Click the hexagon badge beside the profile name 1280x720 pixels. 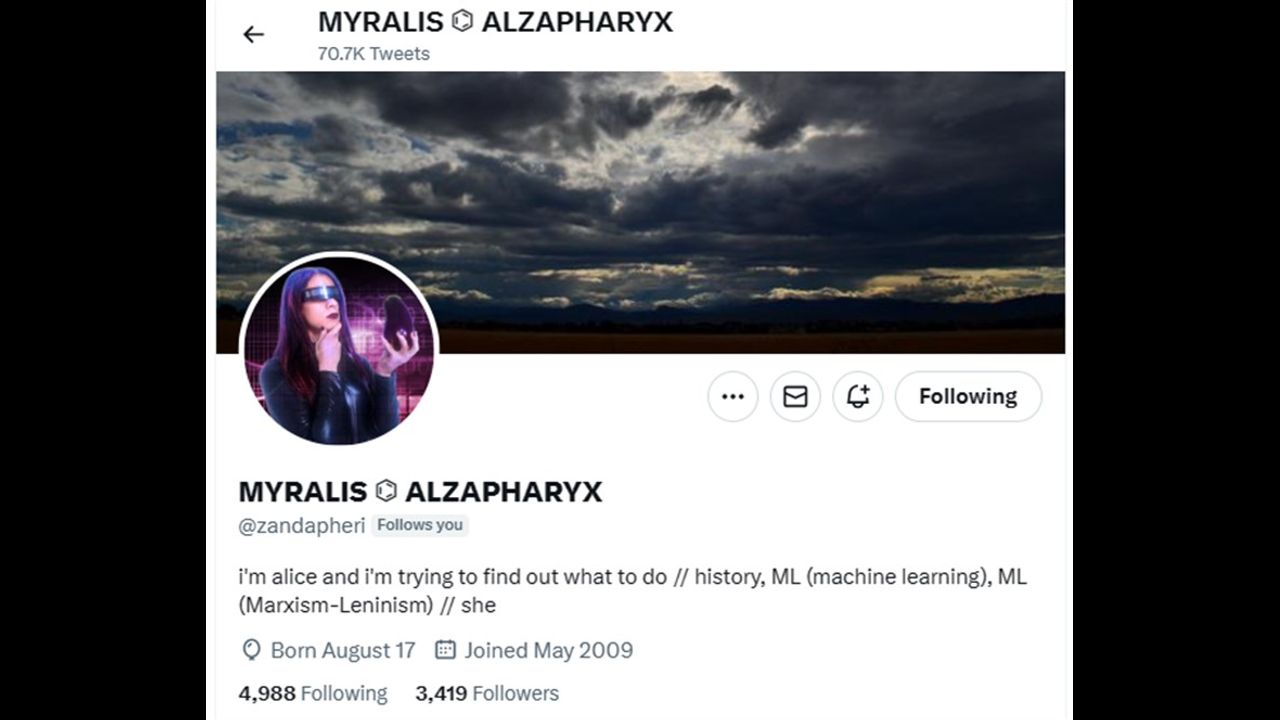[386, 491]
